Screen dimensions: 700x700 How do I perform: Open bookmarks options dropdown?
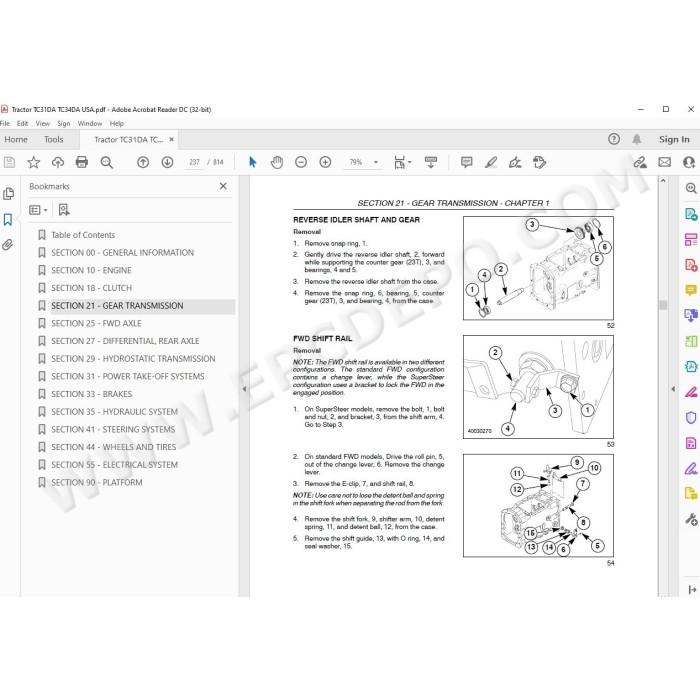click(38, 210)
